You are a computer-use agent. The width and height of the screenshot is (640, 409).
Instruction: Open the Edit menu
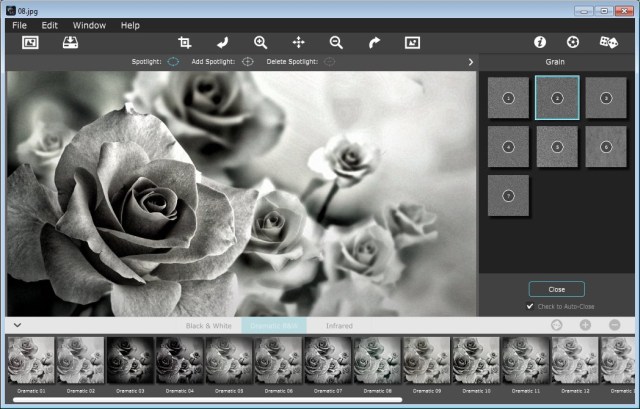click(50, 24)
